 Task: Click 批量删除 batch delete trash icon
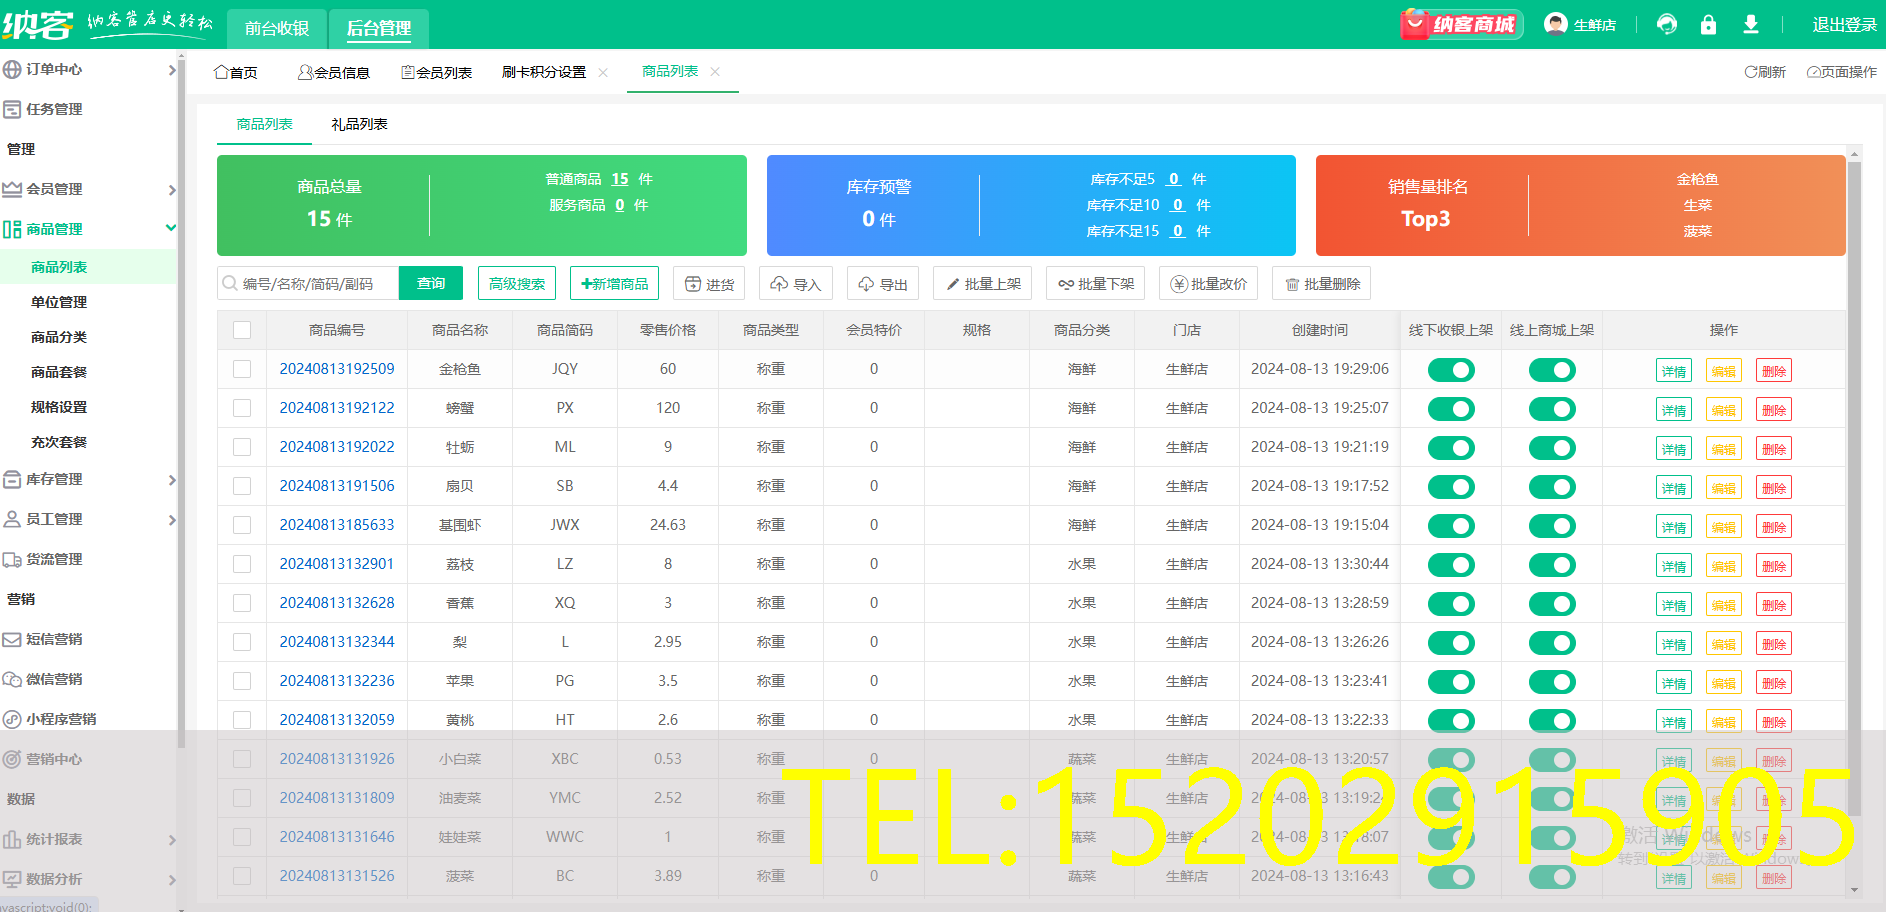(1321, 283)
